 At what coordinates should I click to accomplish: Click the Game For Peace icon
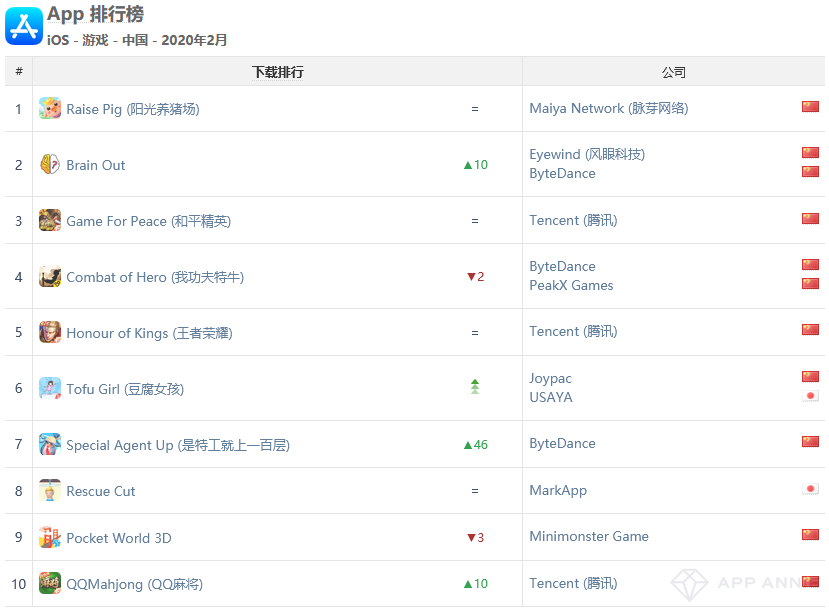pos(50,221)
